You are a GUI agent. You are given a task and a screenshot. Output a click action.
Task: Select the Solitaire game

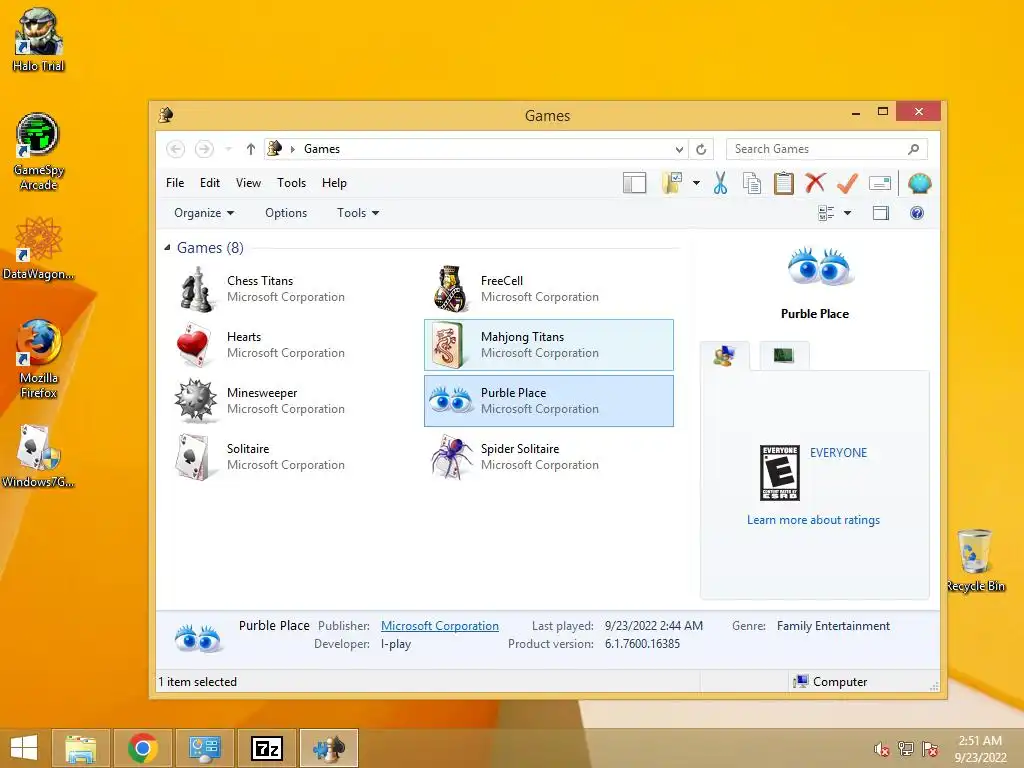point(293,457)
